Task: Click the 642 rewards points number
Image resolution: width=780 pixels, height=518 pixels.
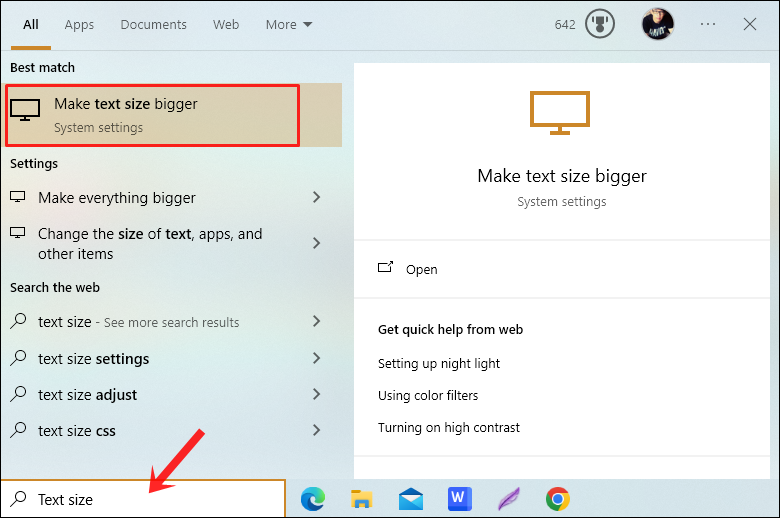Action: [565, 24]
